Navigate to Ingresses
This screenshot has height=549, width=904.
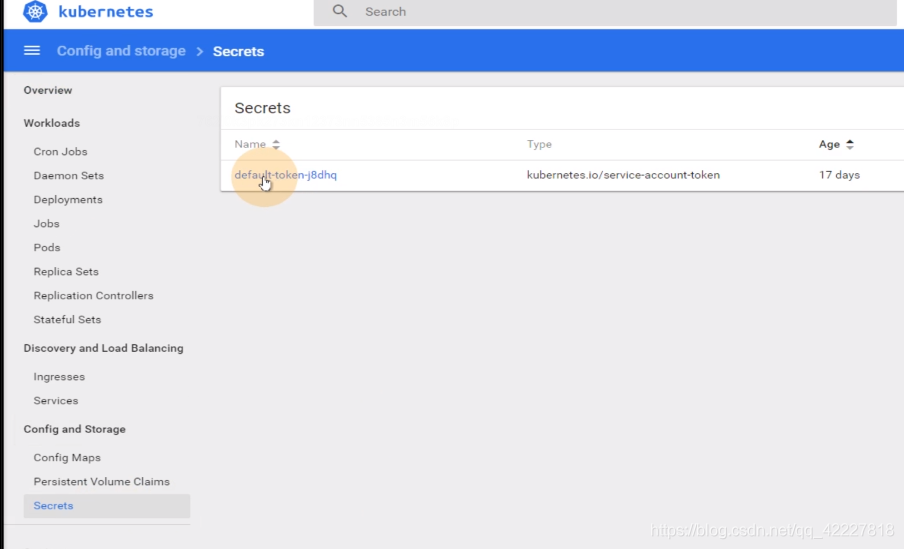click(x=59, y=377)
